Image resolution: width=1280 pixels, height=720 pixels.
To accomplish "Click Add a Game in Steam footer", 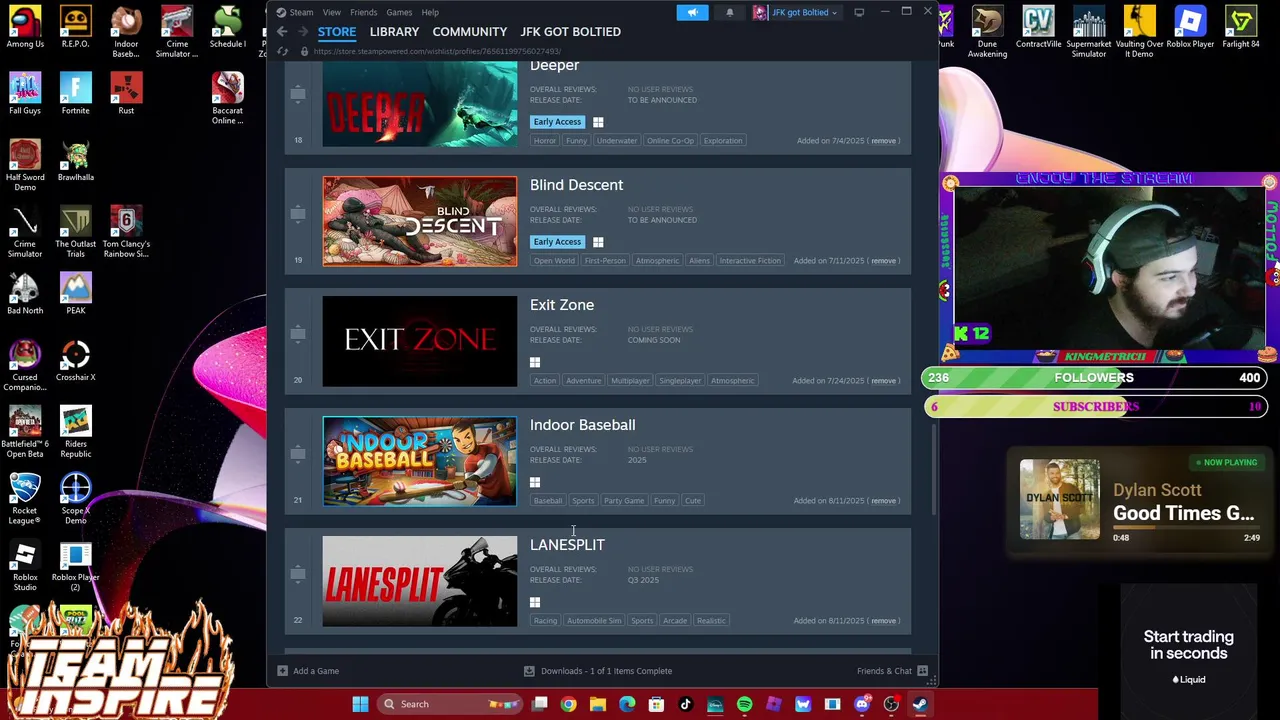I will tap(308, 671).
